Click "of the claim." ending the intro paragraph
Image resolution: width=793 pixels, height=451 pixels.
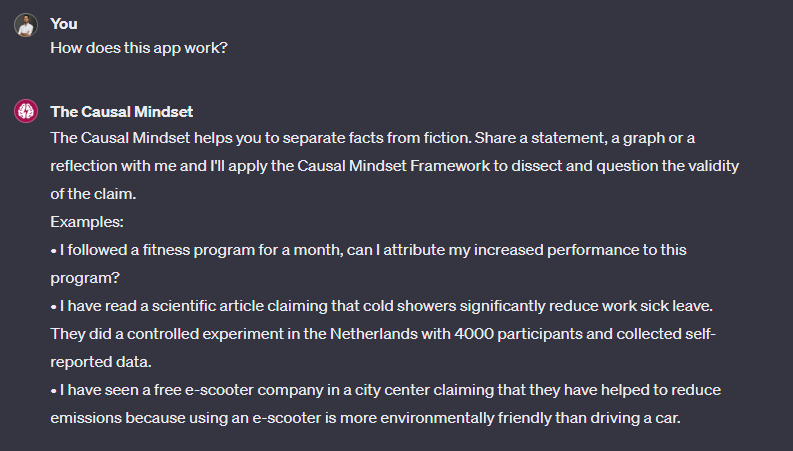[93, 194]
